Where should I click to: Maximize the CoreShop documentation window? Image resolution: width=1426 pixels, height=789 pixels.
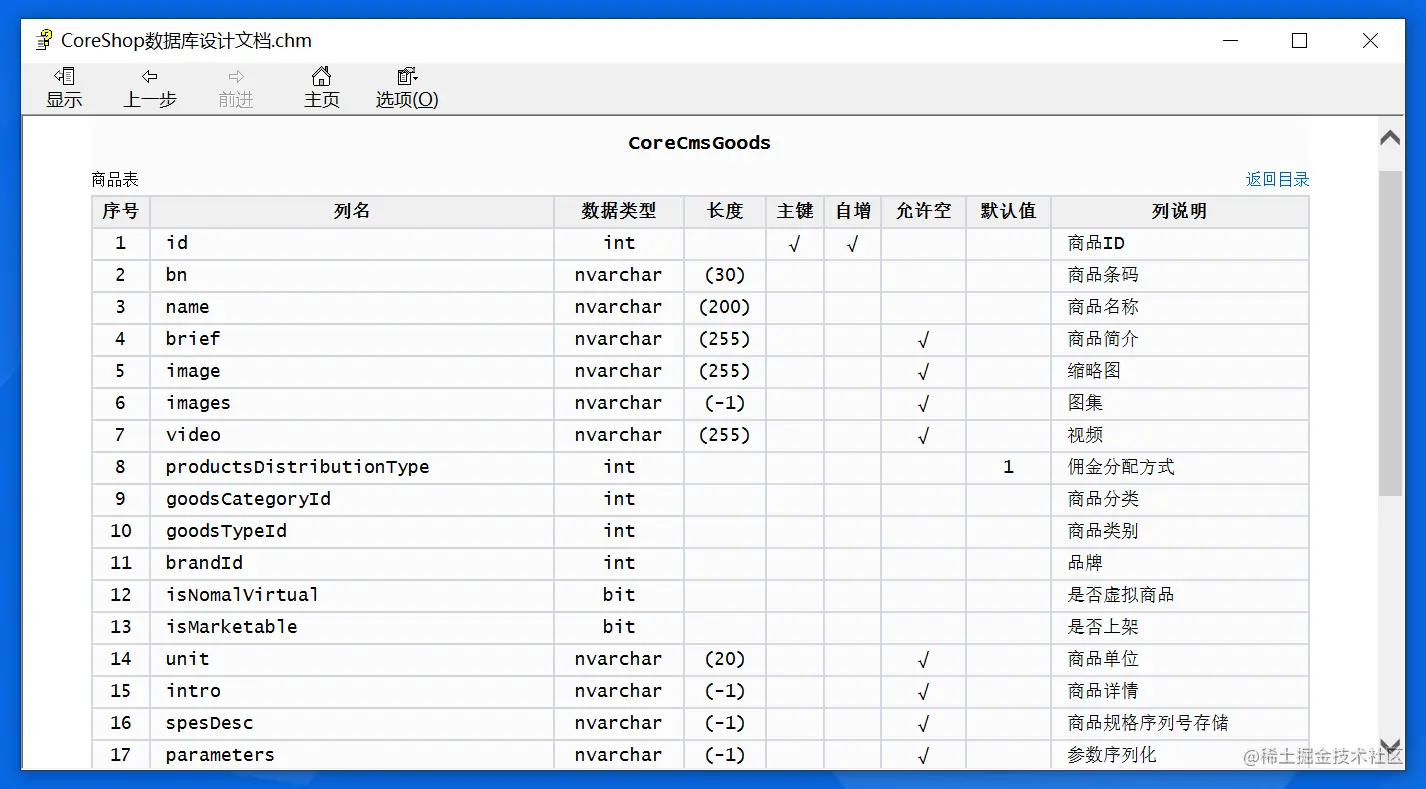[1299, 41]
